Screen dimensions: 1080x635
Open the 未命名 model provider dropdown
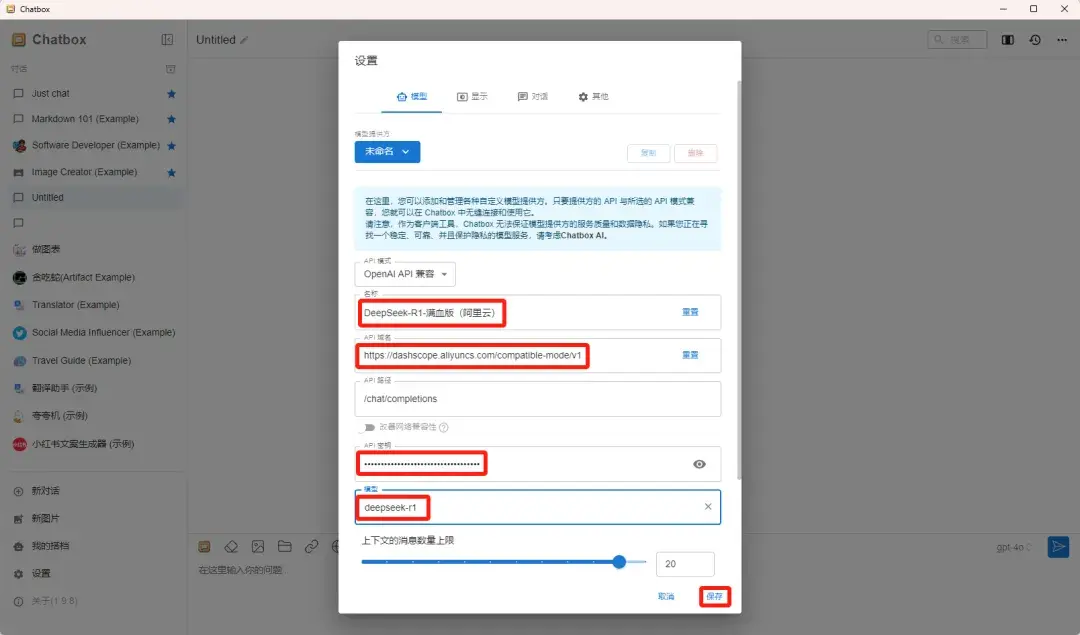387,152
